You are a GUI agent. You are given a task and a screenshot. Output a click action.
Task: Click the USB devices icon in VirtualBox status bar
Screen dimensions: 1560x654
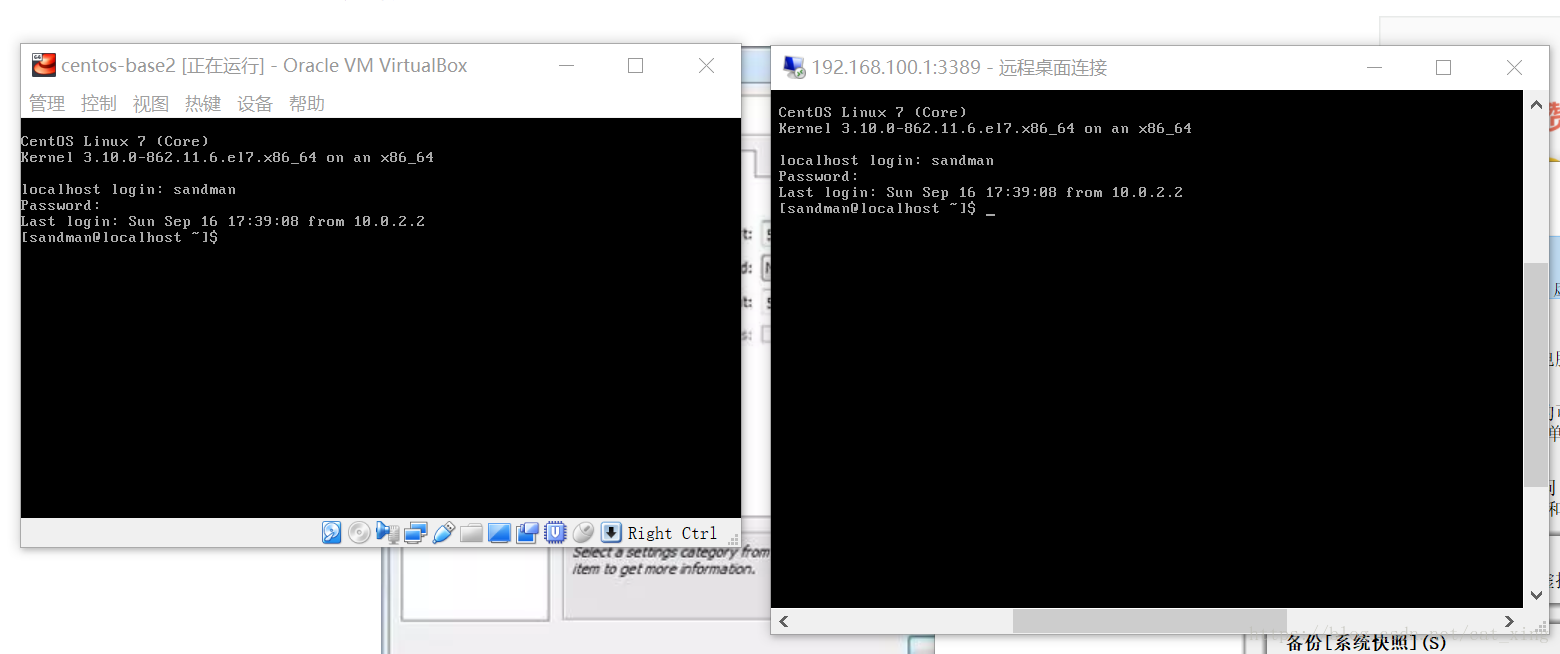point(444,533)
